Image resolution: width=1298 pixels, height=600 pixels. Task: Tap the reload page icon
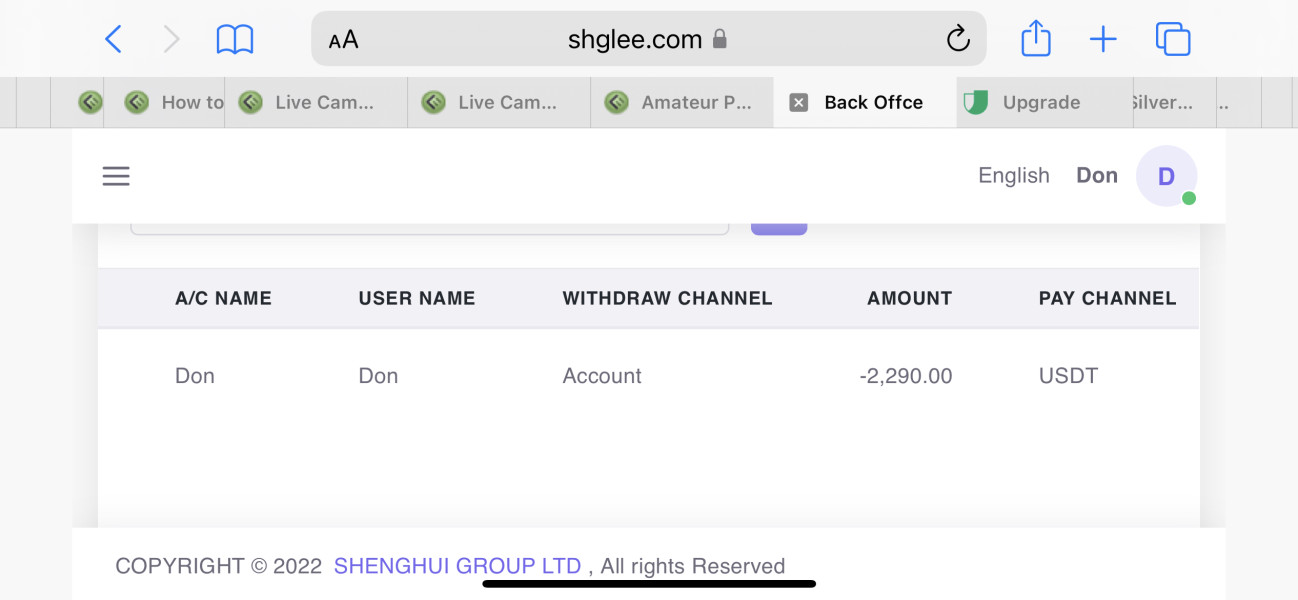coord(957,40)
